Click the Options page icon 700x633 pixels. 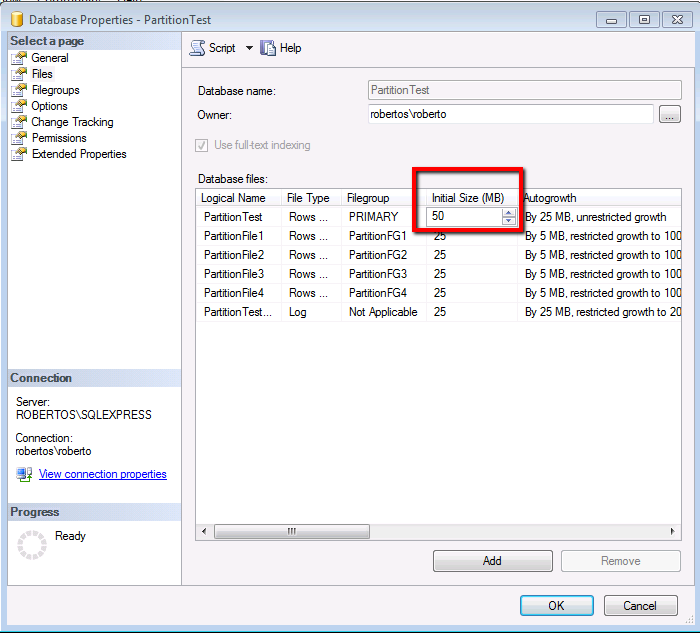[19, 106]
